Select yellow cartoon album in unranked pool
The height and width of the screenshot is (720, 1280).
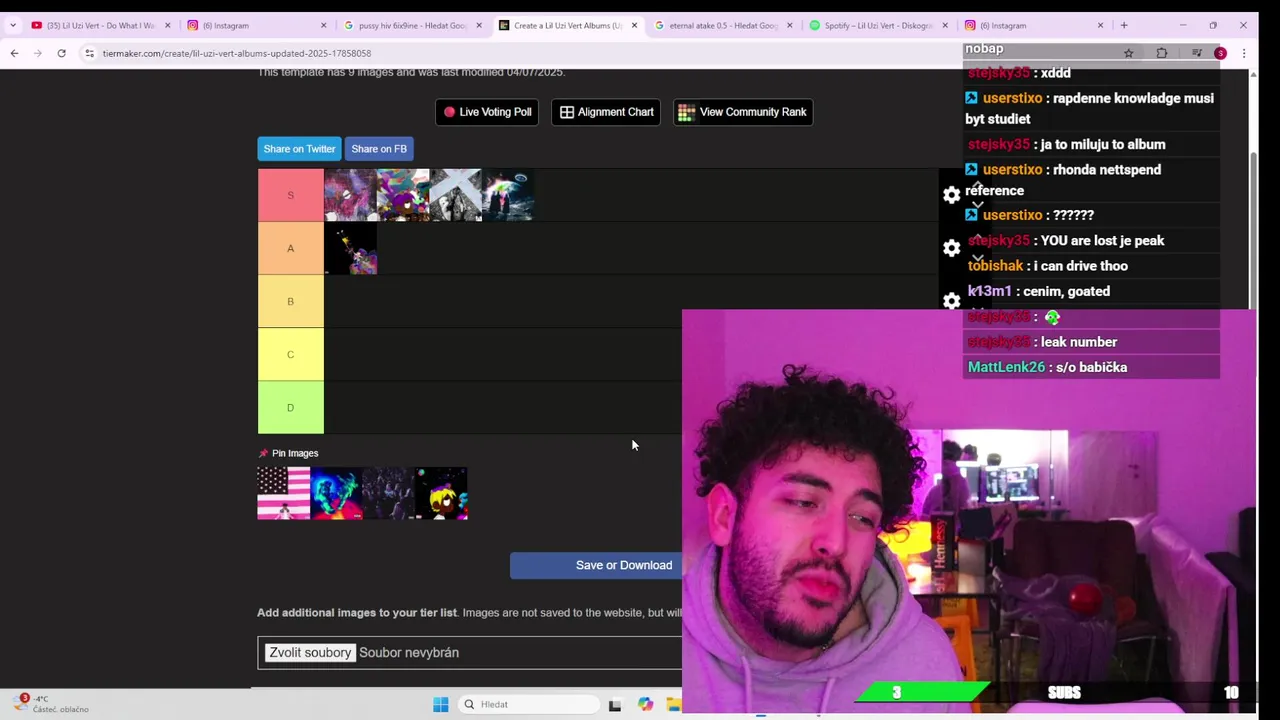click(x=441, y=494)
